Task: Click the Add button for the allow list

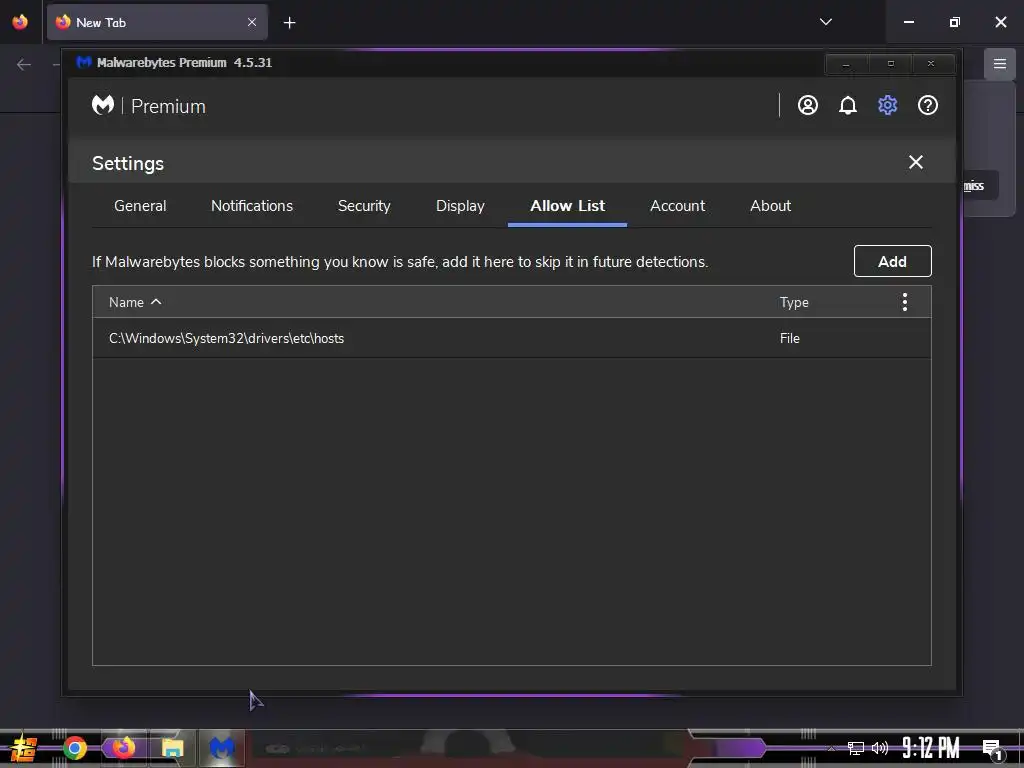Action: coord(892,261)
